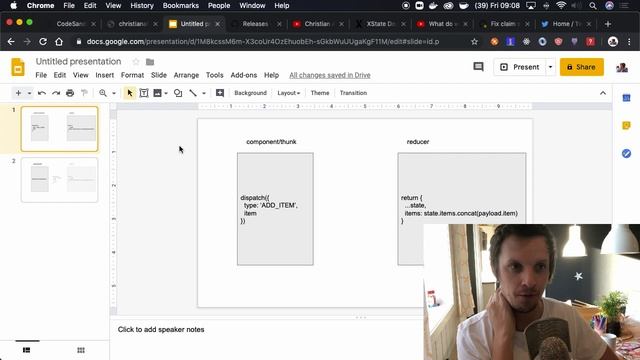Open the Format menu
The width and height of the screenshot is (640, 360).
[132, 75]
